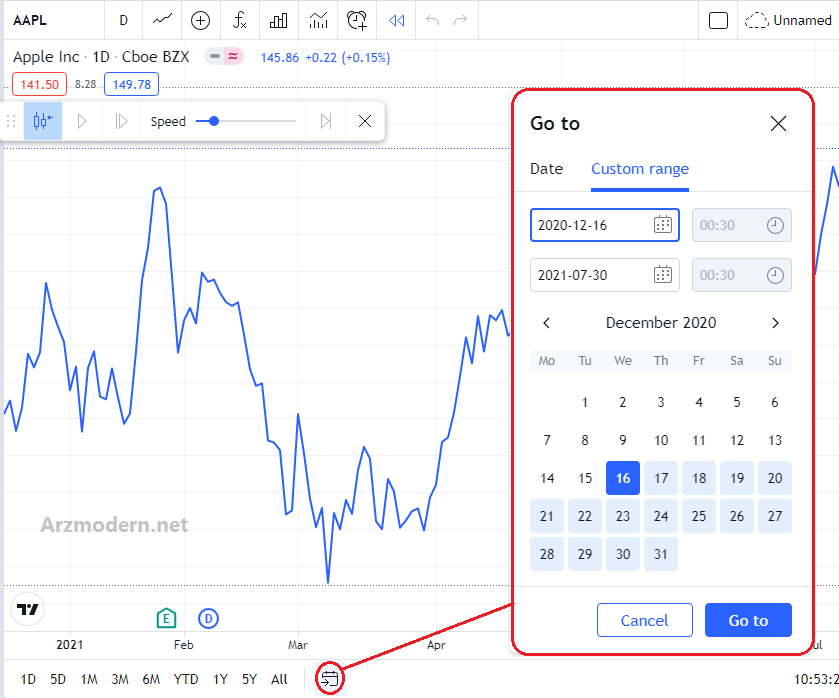
Task: Go to the previous month
Action: [x=546, y=323]
